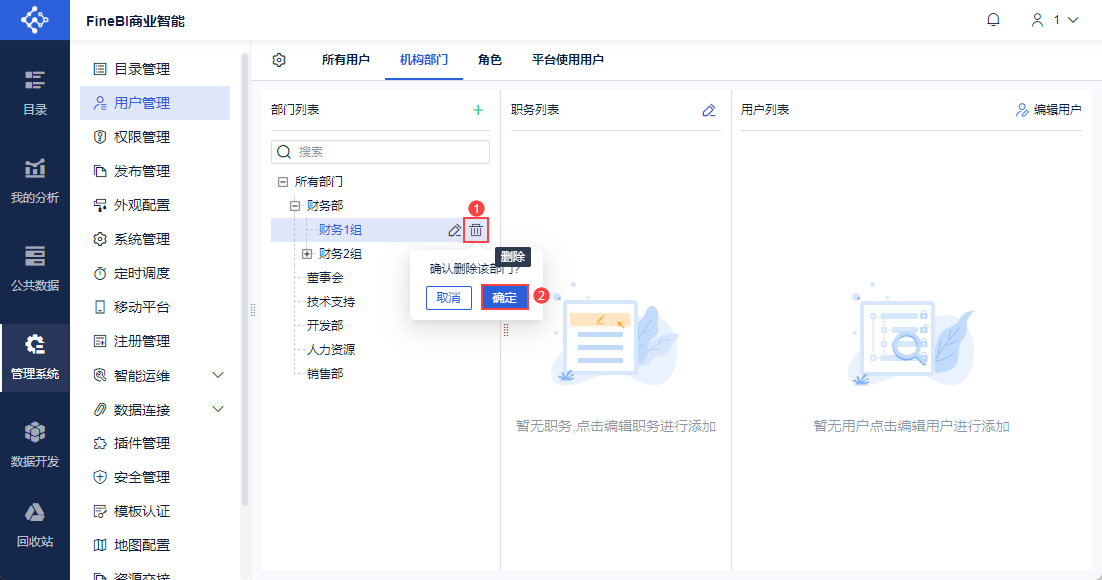Open 发布管理 menu item

coord(155,171)
